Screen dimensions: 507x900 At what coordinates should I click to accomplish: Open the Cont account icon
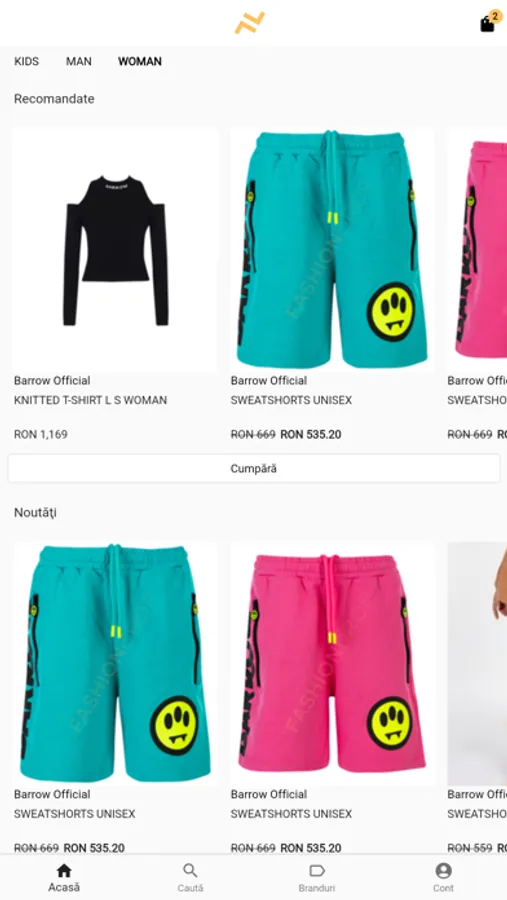pyautogui.click(x=443, y=871)
